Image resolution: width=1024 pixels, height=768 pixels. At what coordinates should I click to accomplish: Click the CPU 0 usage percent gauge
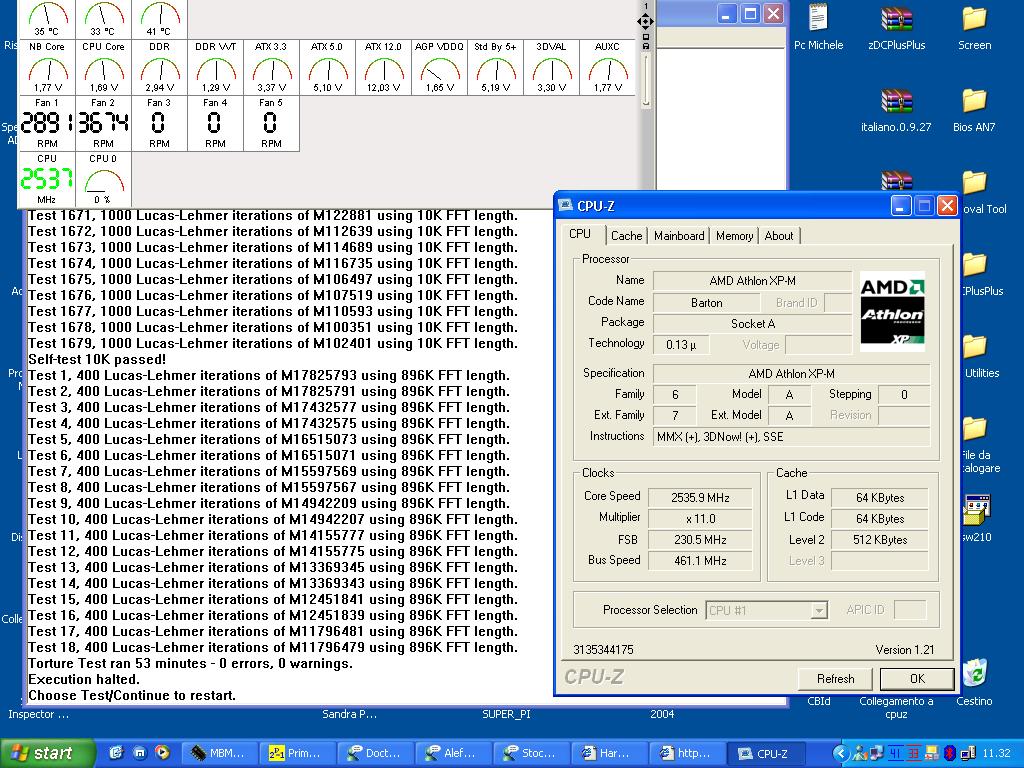(103, 180)
